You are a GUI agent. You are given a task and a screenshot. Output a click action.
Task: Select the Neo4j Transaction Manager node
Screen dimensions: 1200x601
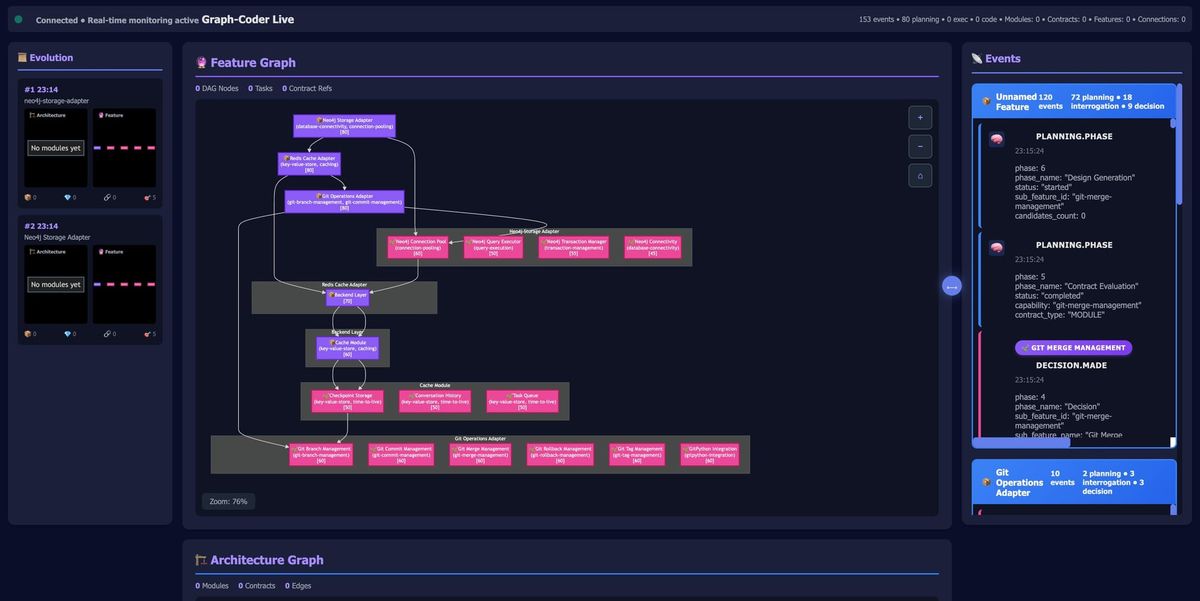[573, 247]
